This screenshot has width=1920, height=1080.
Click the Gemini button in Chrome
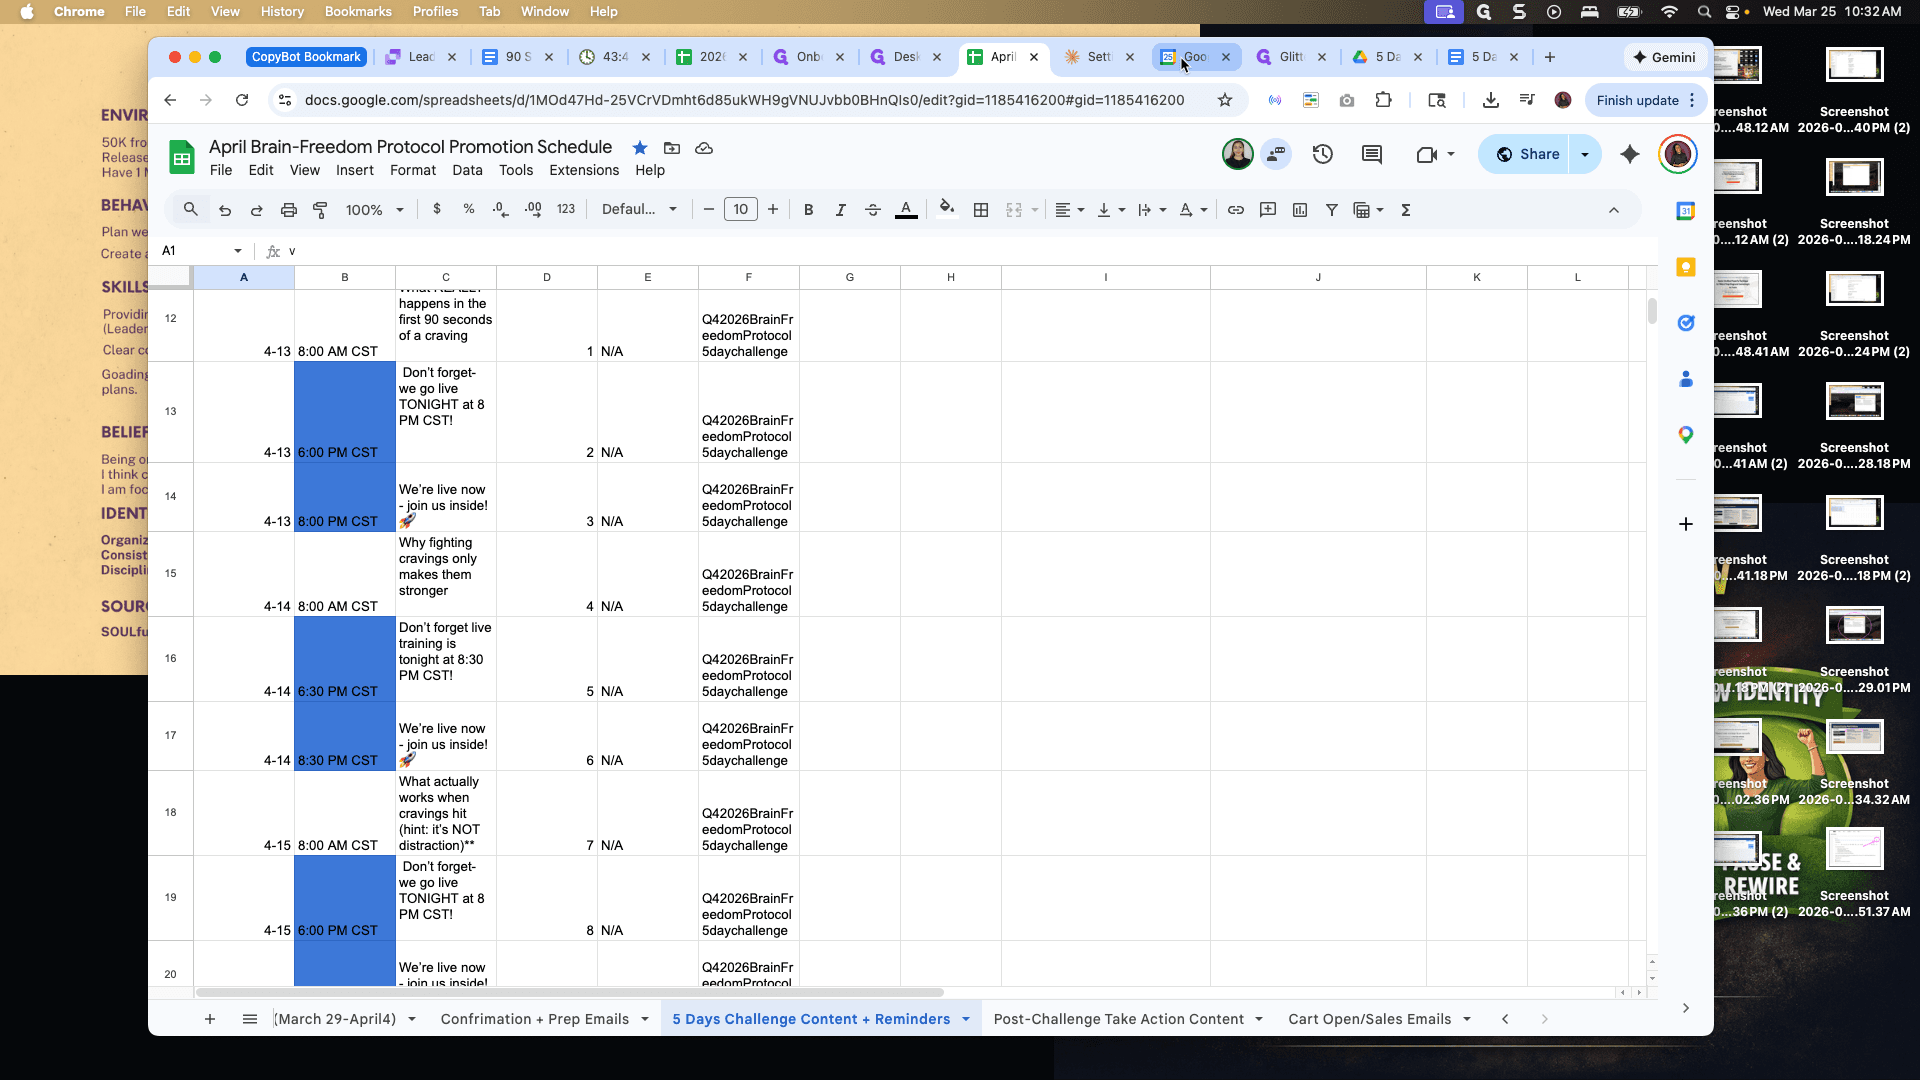1664,57
